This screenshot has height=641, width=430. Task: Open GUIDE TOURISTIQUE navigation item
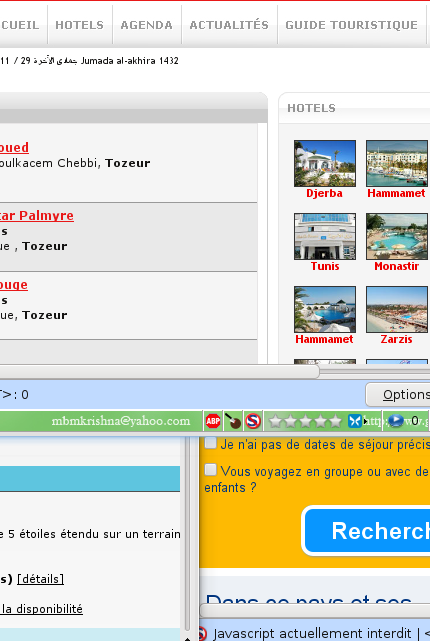[x=352, y=25]
